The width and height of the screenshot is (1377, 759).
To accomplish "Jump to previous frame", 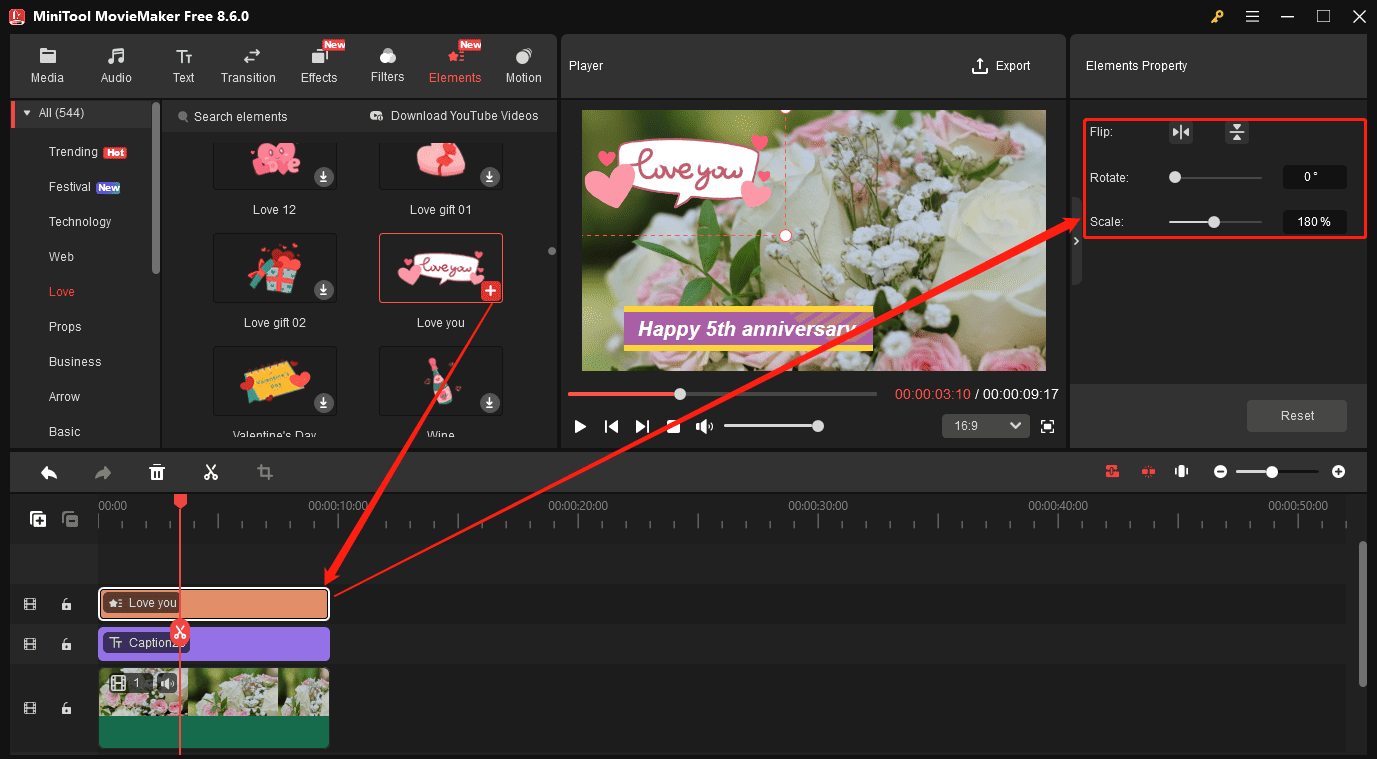I will point(611,427).
